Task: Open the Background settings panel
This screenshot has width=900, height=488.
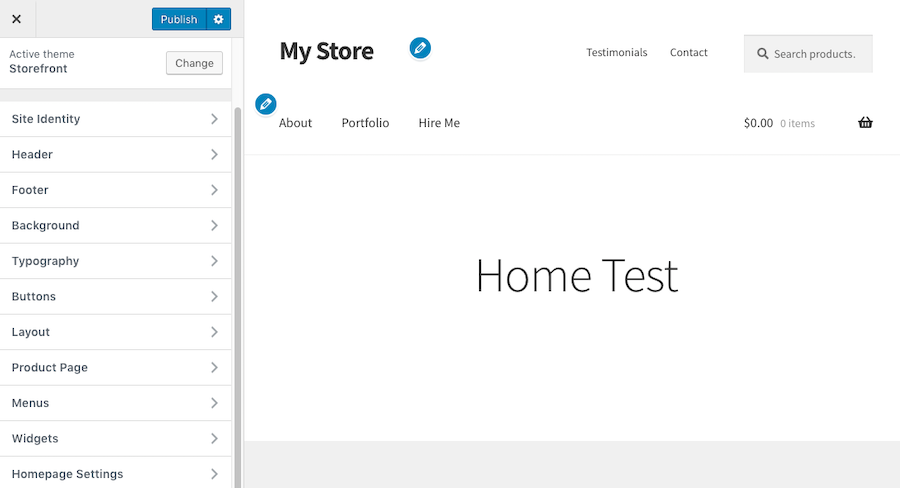Action: tap(116, 226)
